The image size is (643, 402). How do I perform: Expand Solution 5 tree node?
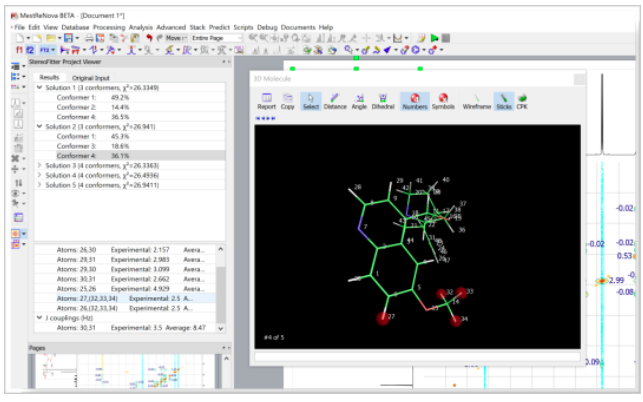pyautogui.click(x=39, y=185)
